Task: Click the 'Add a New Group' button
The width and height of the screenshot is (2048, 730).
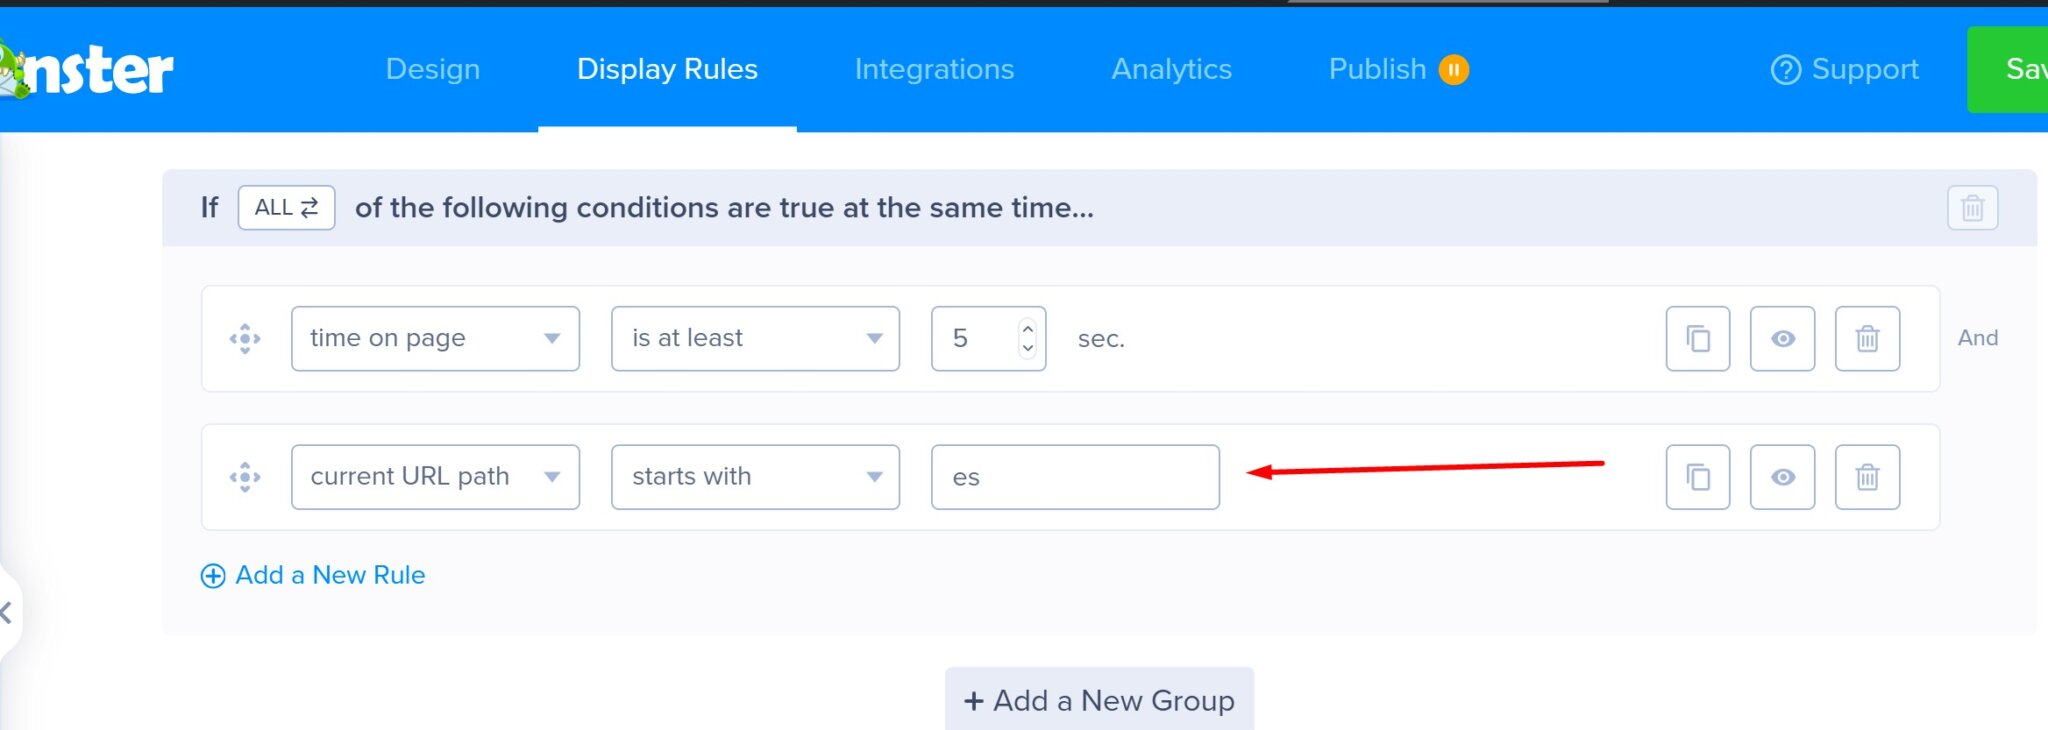Action: pos(1098,700)
